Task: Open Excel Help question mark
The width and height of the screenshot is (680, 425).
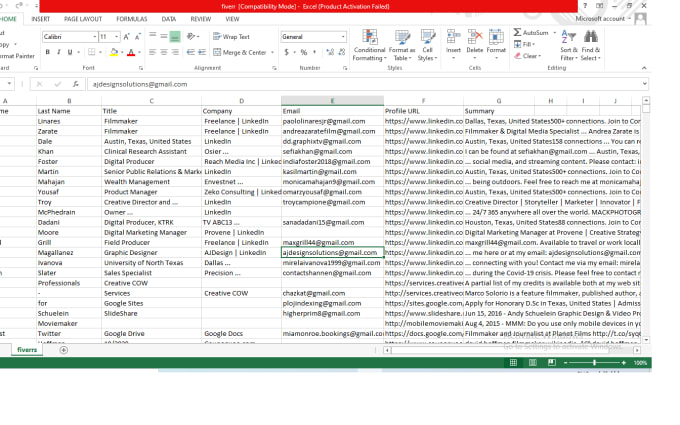Action: pyautogui.click(x=585, y=6)
